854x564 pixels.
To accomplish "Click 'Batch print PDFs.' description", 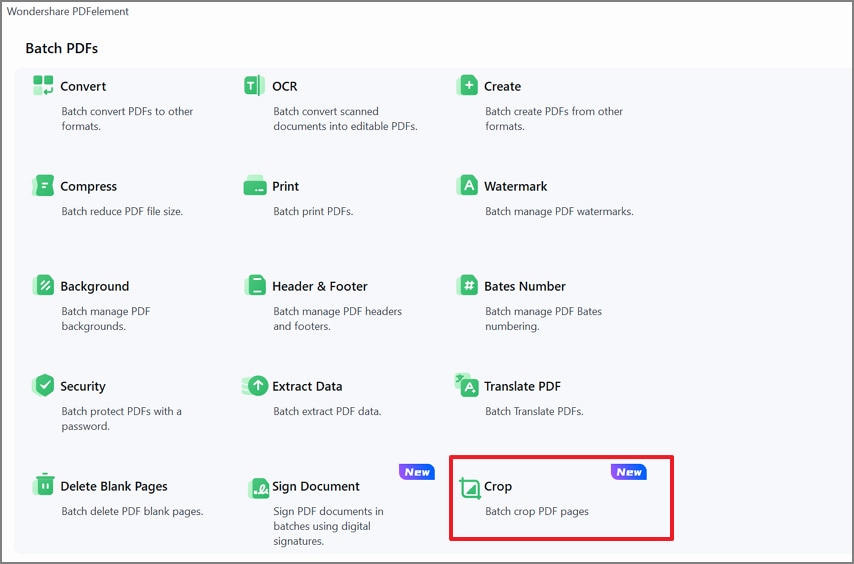I will point(313,211).
